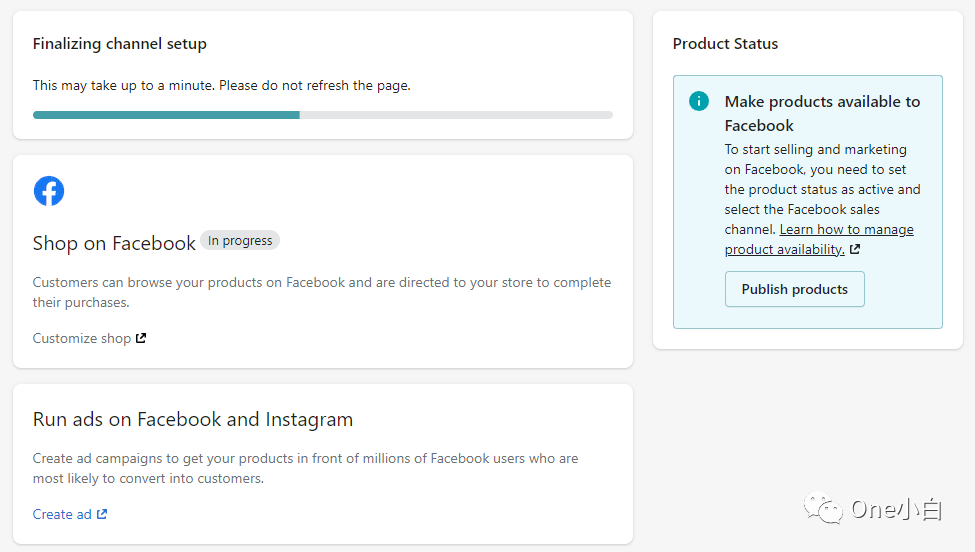Click the Finalizing channel setup heading
Viewport: 975px width, 552px height.
119,44
